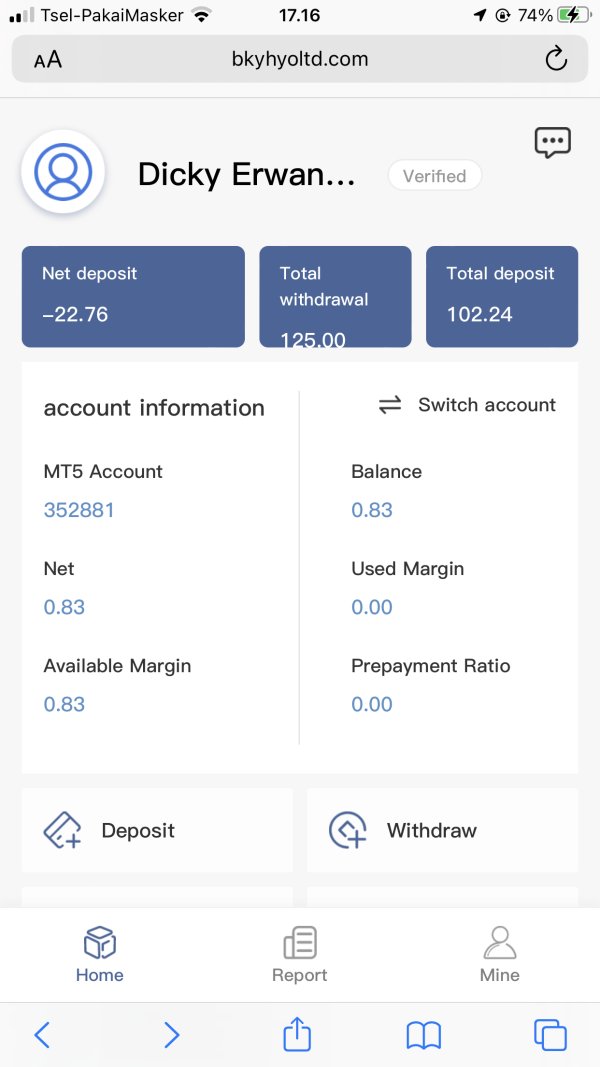
Task: Show open tabs in Safari
Action: (550, 1034)
